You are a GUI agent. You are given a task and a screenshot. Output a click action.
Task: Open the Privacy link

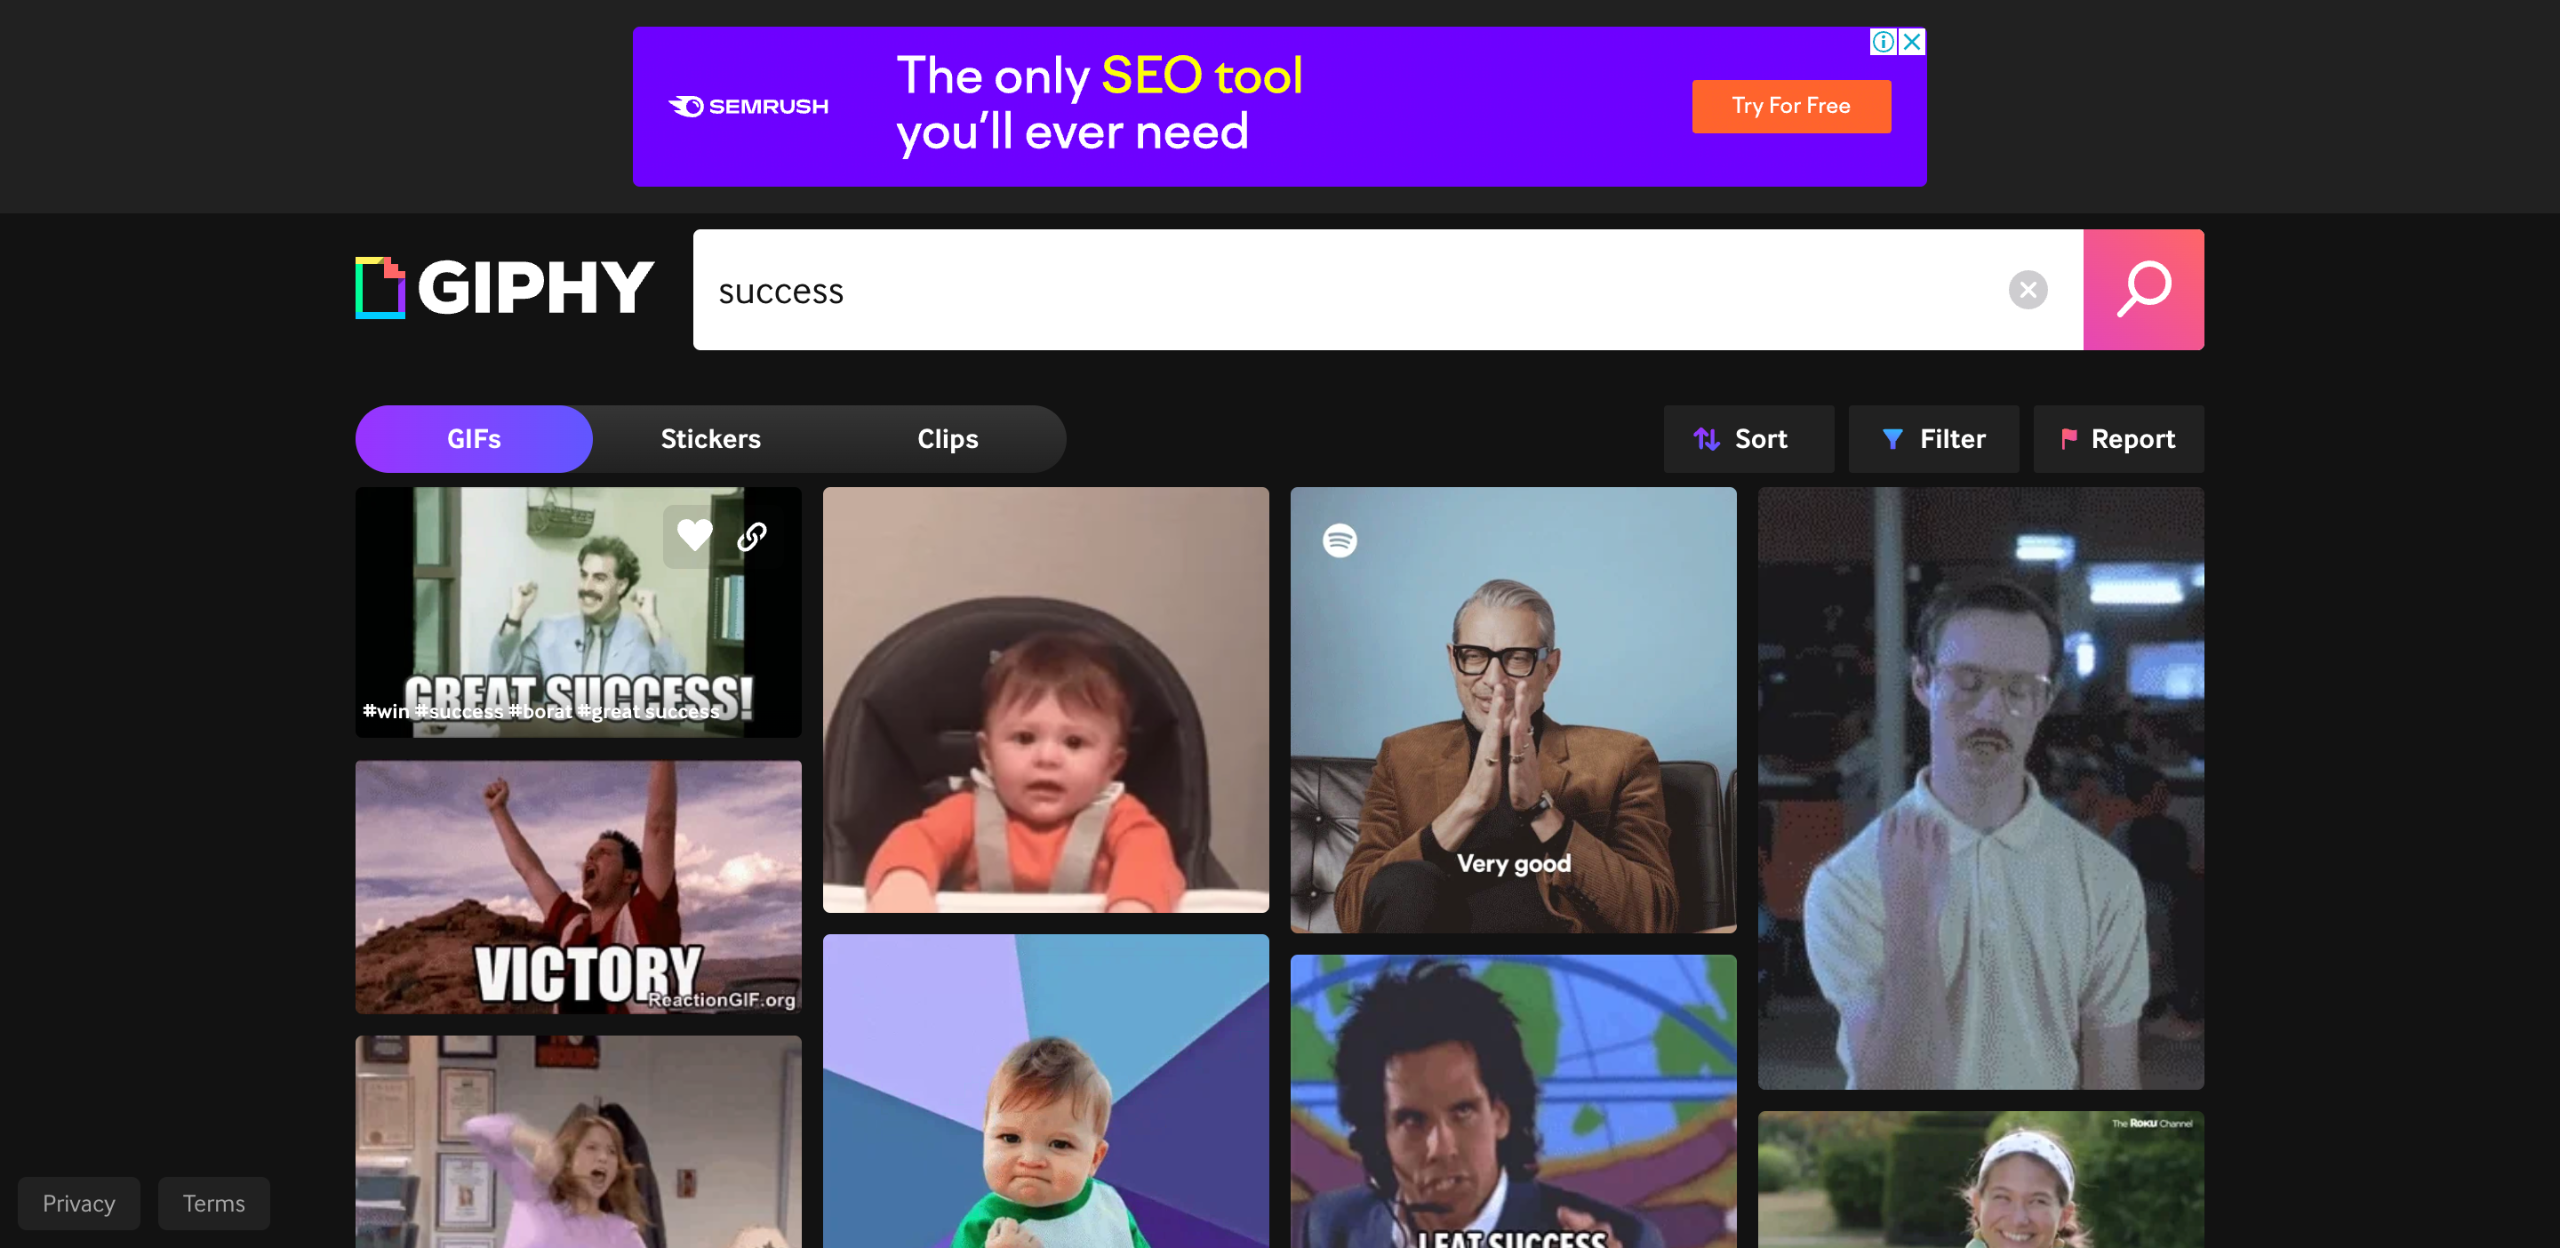tap(79, 1203)
